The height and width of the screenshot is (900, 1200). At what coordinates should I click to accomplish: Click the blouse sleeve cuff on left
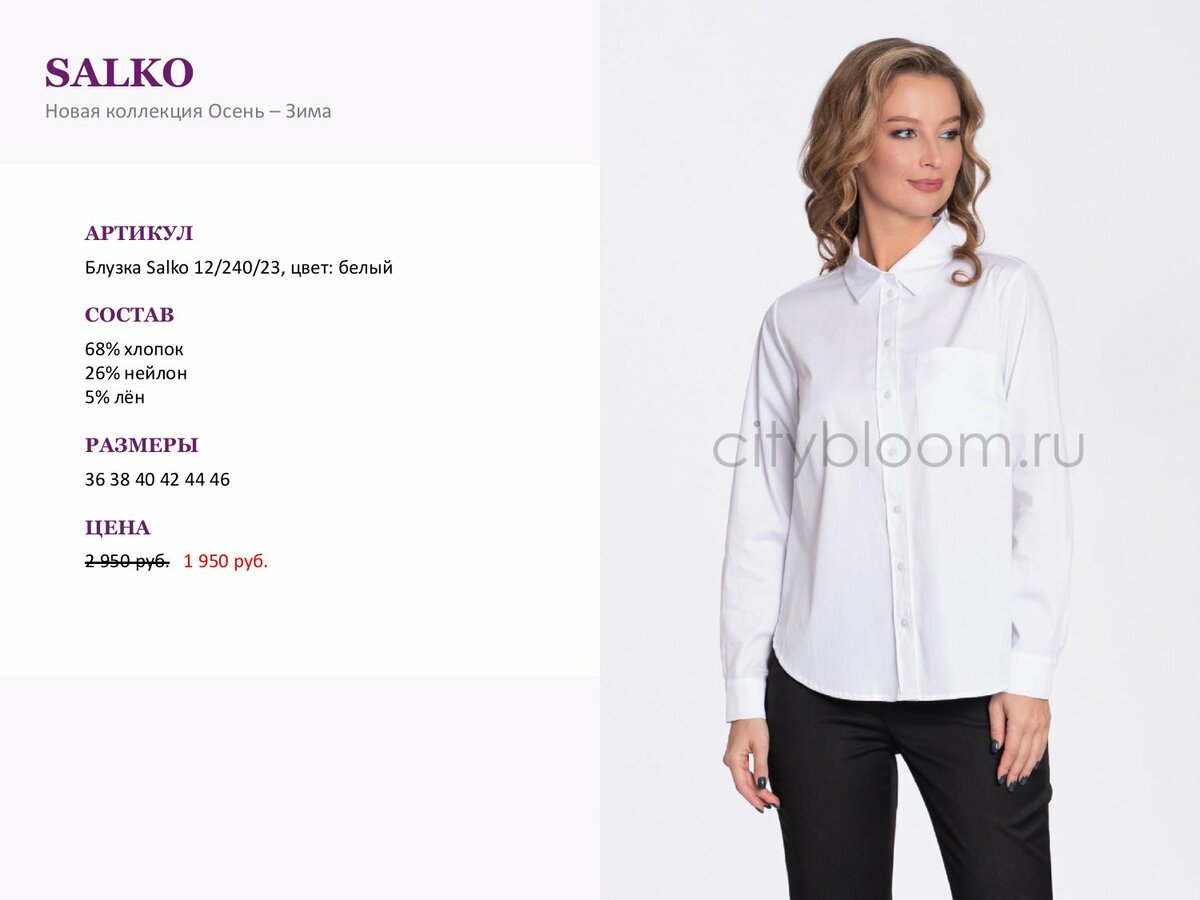pos(744,698)
